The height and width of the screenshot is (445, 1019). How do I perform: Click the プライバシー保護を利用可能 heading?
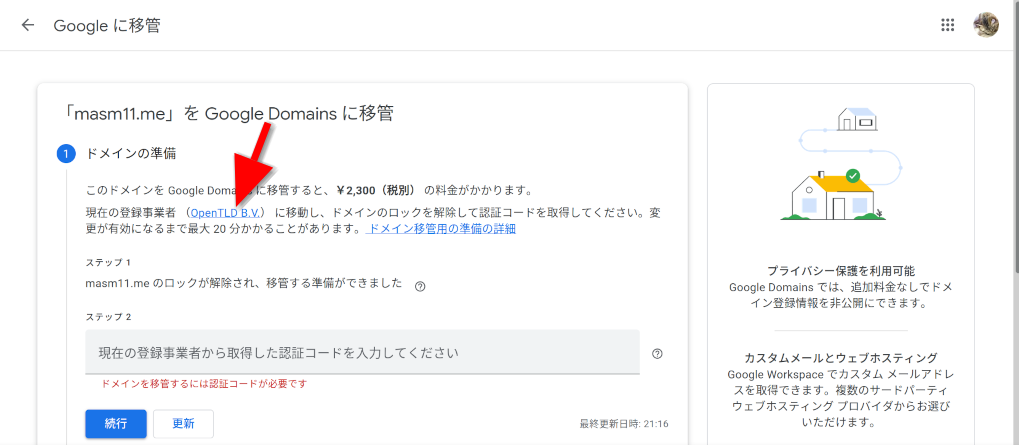coord(842,271)
